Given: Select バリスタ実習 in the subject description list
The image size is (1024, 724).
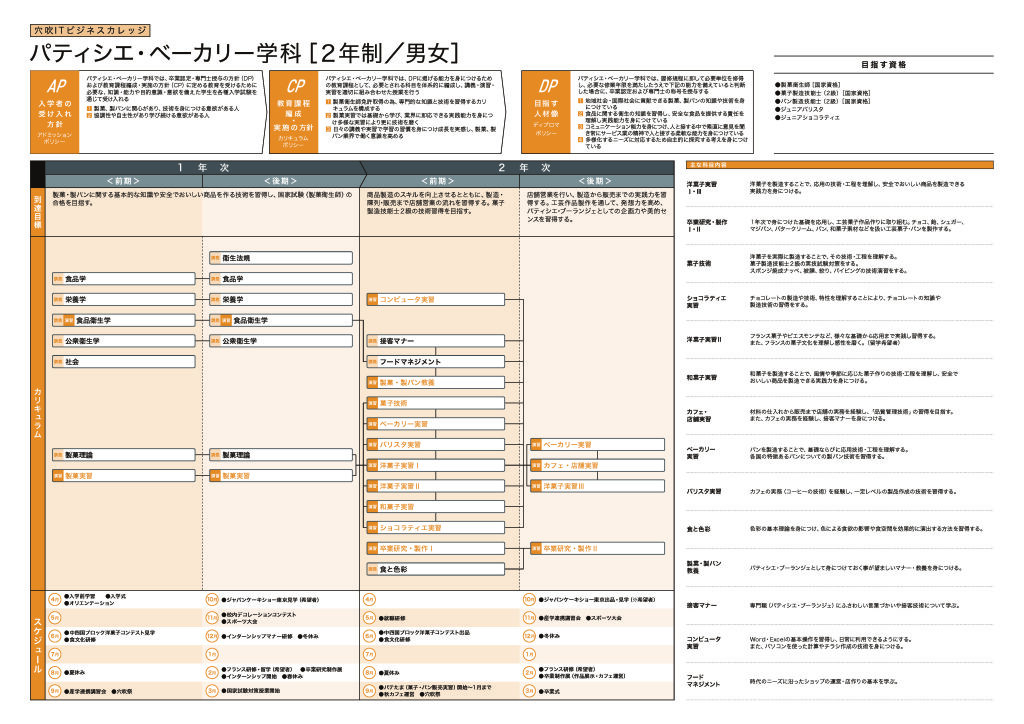Looking at the screenshot, I should [x=704, y=492].
